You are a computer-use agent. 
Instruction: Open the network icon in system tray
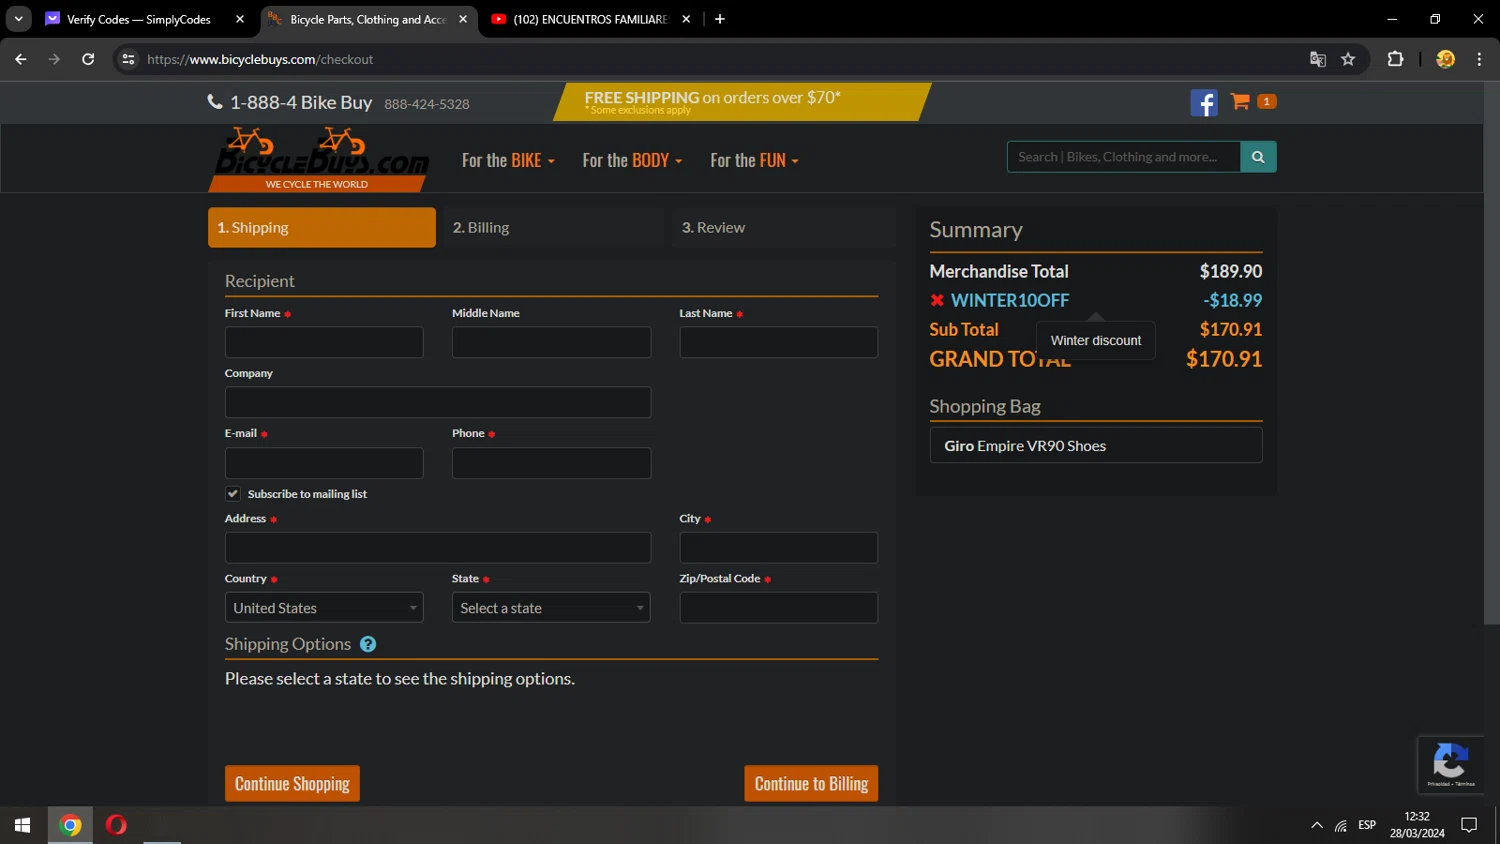pyautogui.click(x=1341, y=825)
